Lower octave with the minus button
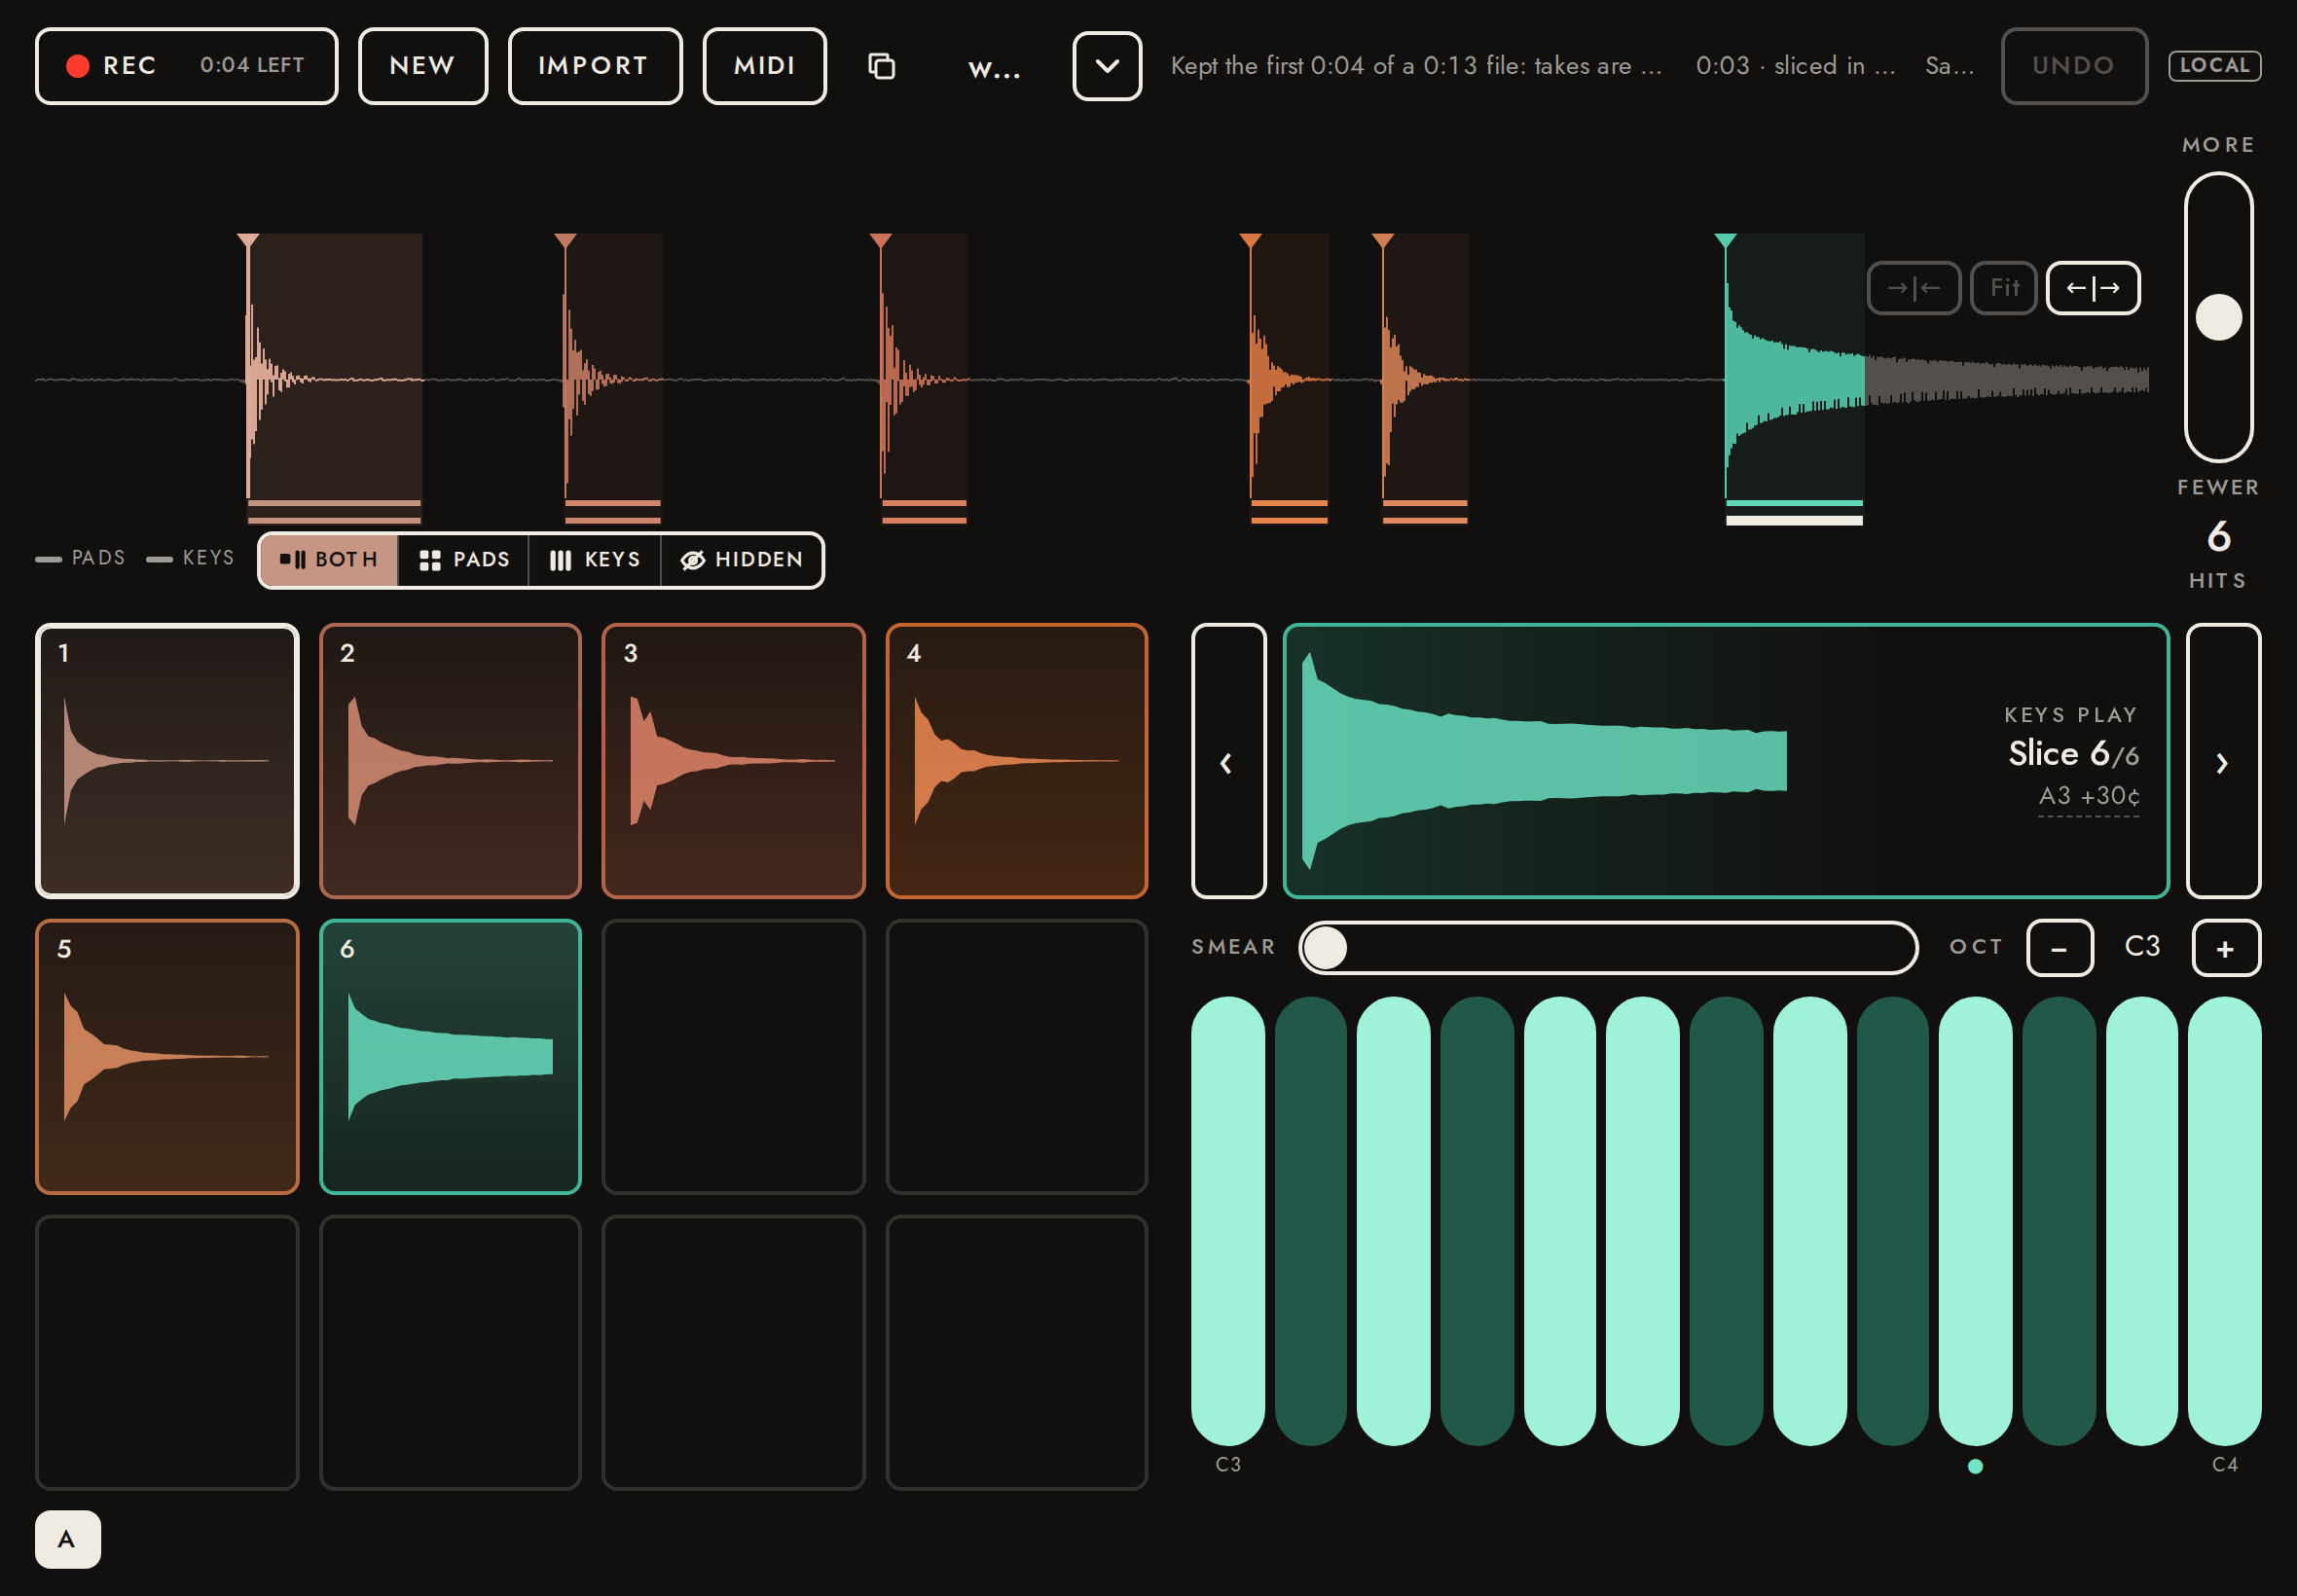This screenshot has height=1596, width=2297. pos(2059,947)
